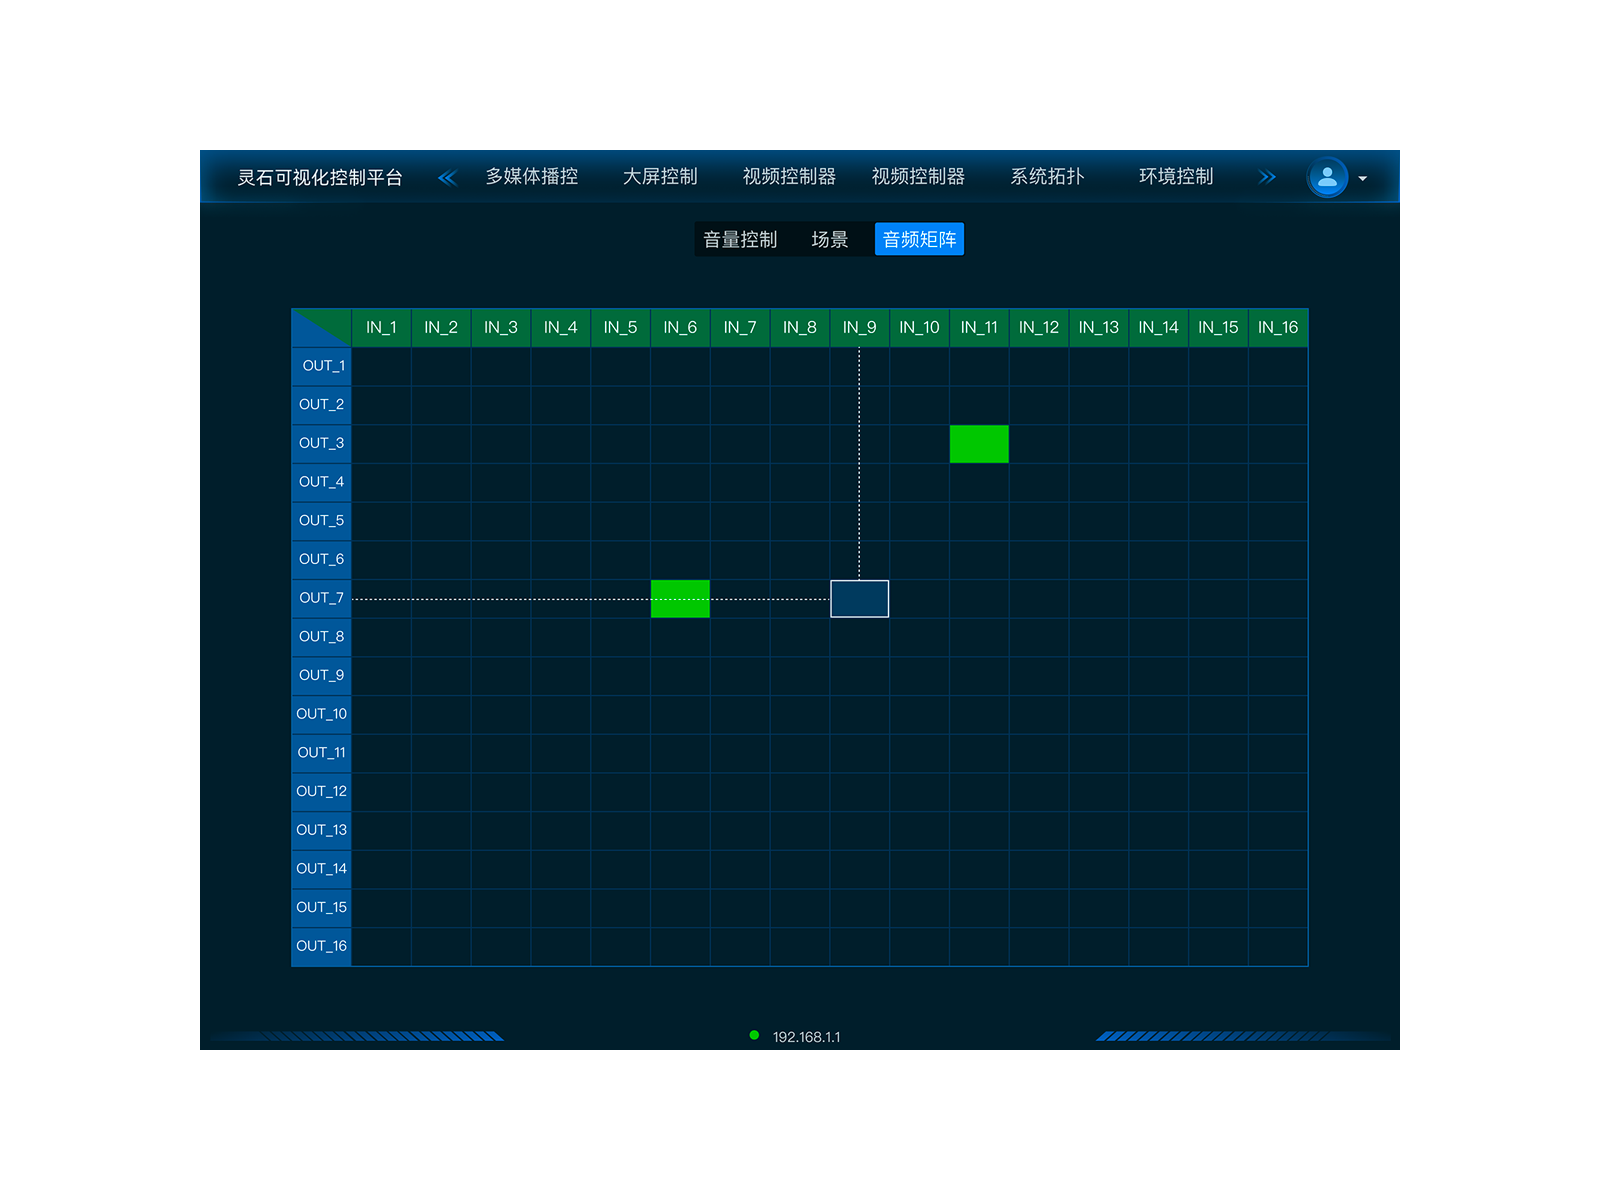Click the 灵石可视化控制平台 title
This screenshot has height=1200, width=1600.
pyautogui.click(x=320, y=178)
